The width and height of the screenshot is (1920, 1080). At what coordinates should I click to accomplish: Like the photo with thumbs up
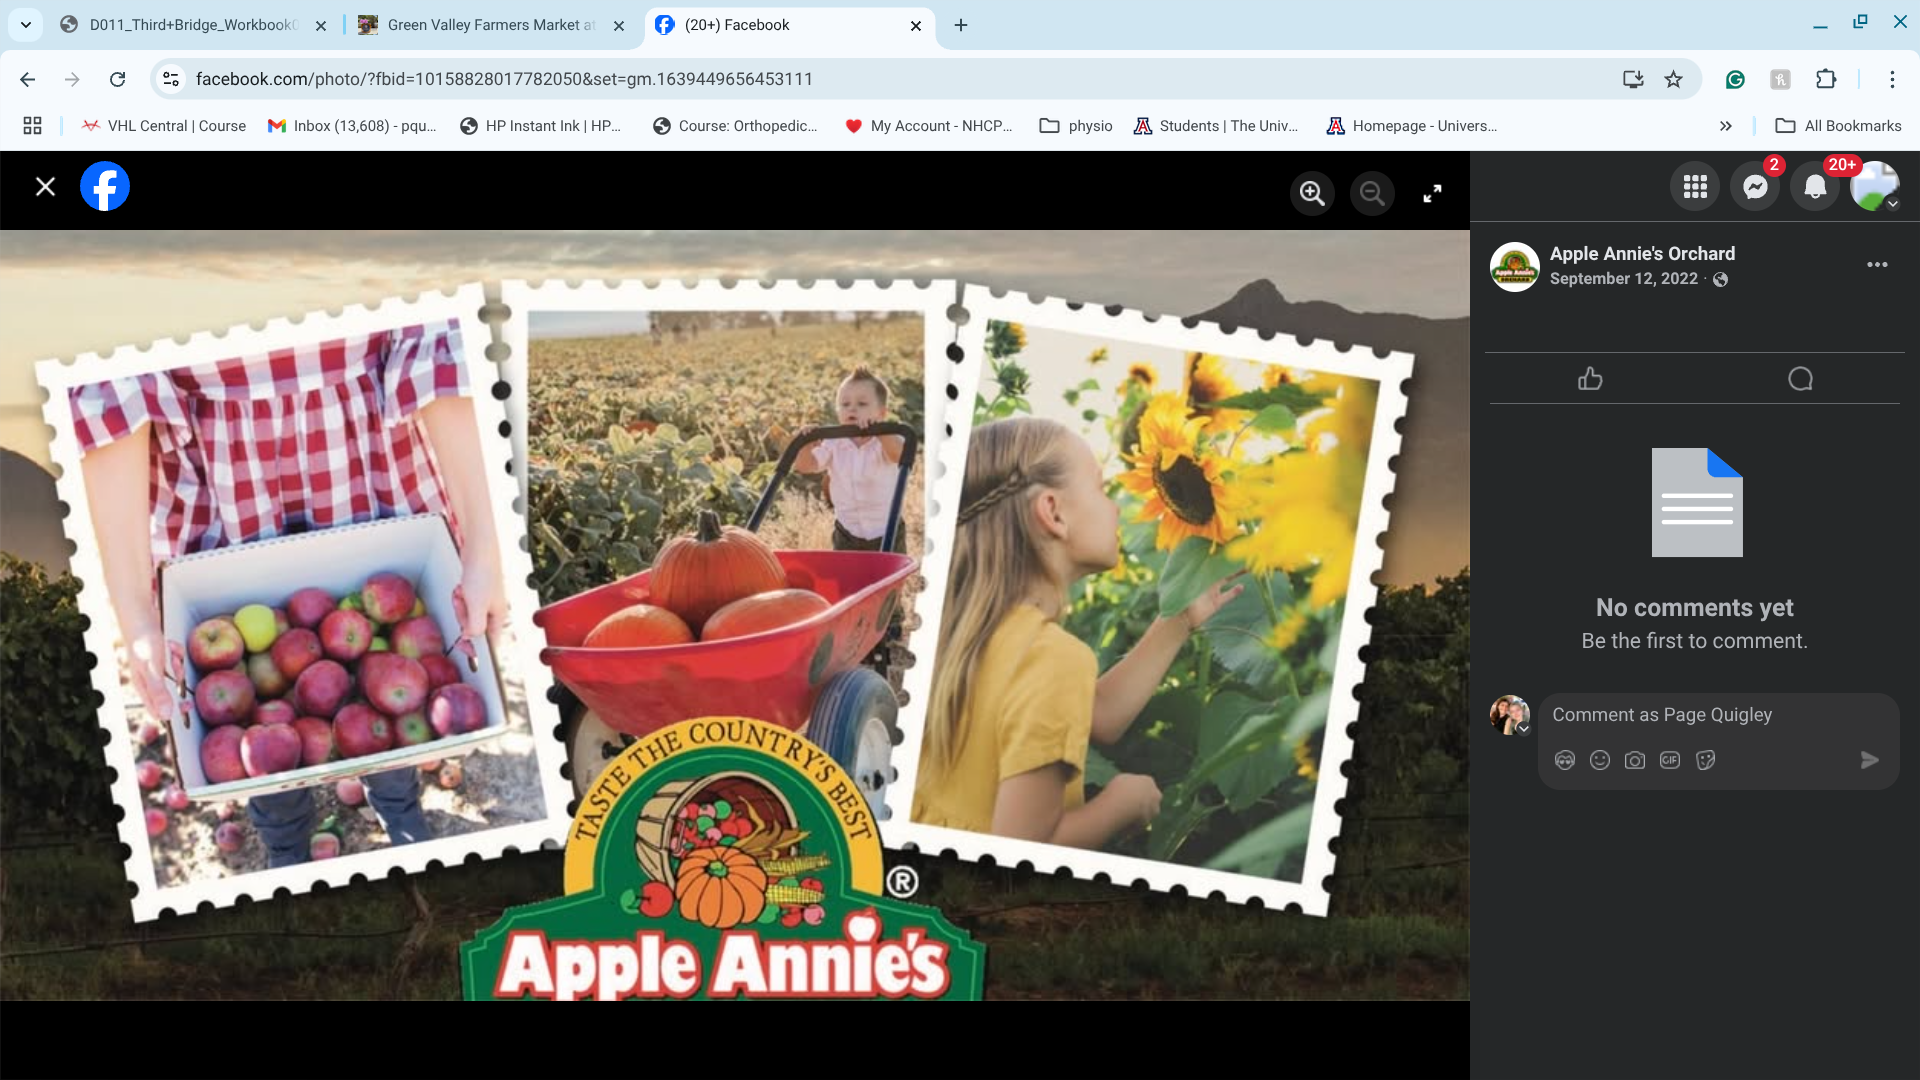click(1590, 379)
